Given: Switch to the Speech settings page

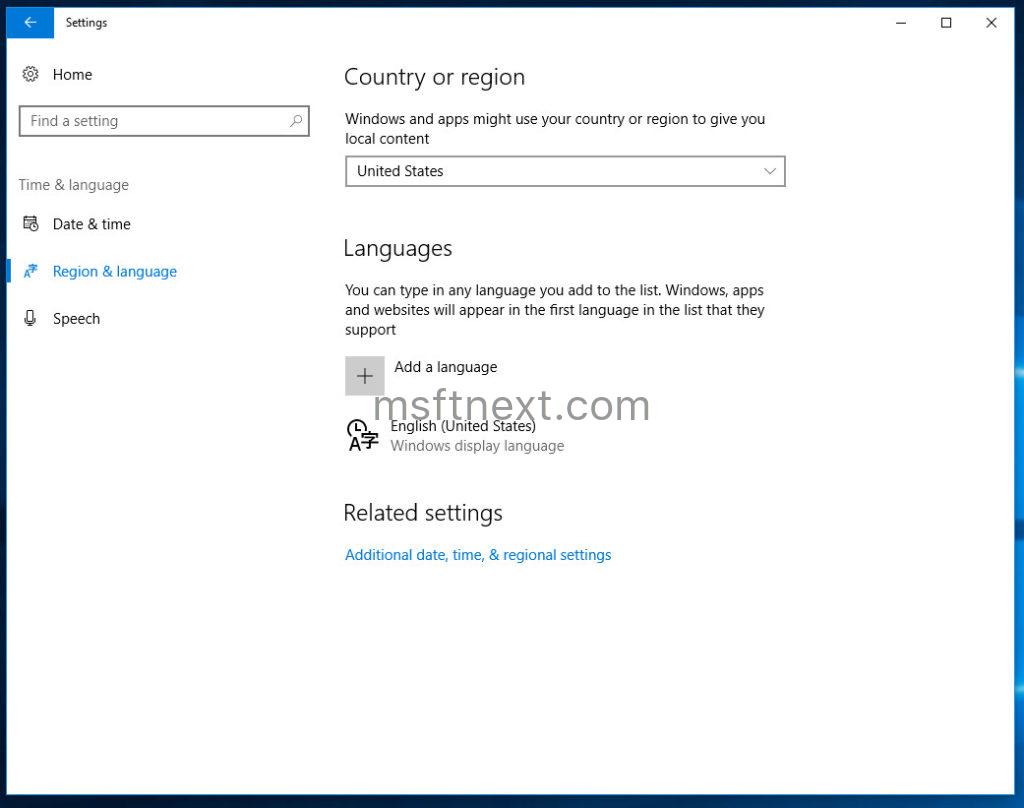Looking at the screenshot, I should pyautogui.click(x=76, y=318).
